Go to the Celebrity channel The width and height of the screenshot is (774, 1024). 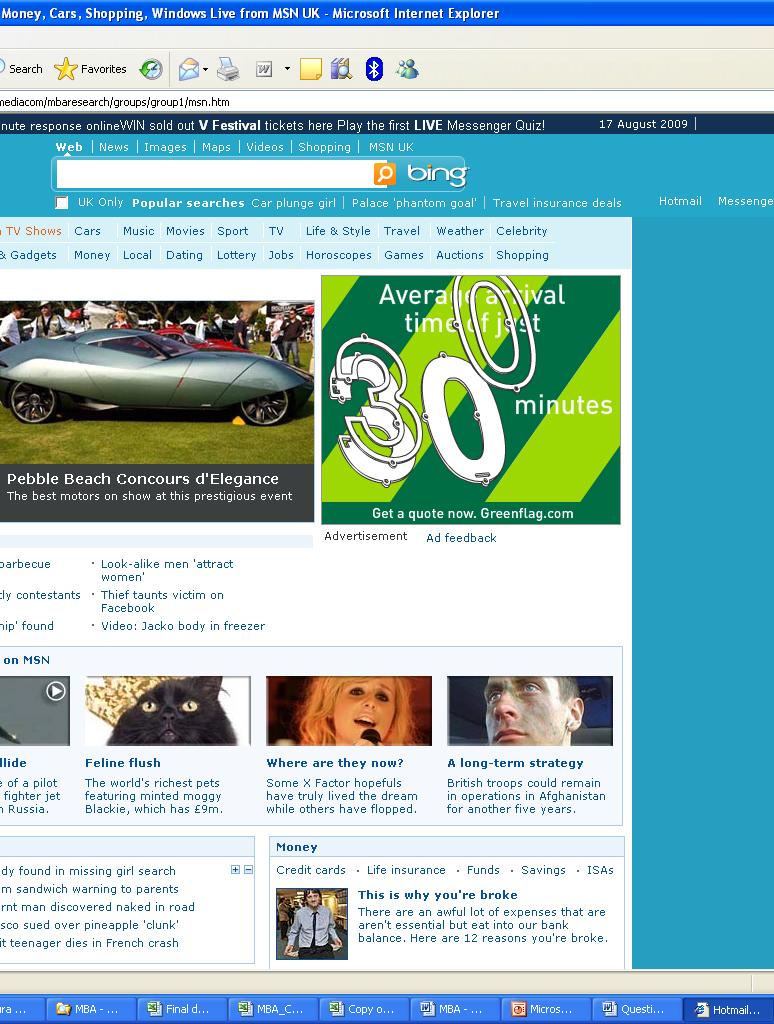(x=521, y=231)
